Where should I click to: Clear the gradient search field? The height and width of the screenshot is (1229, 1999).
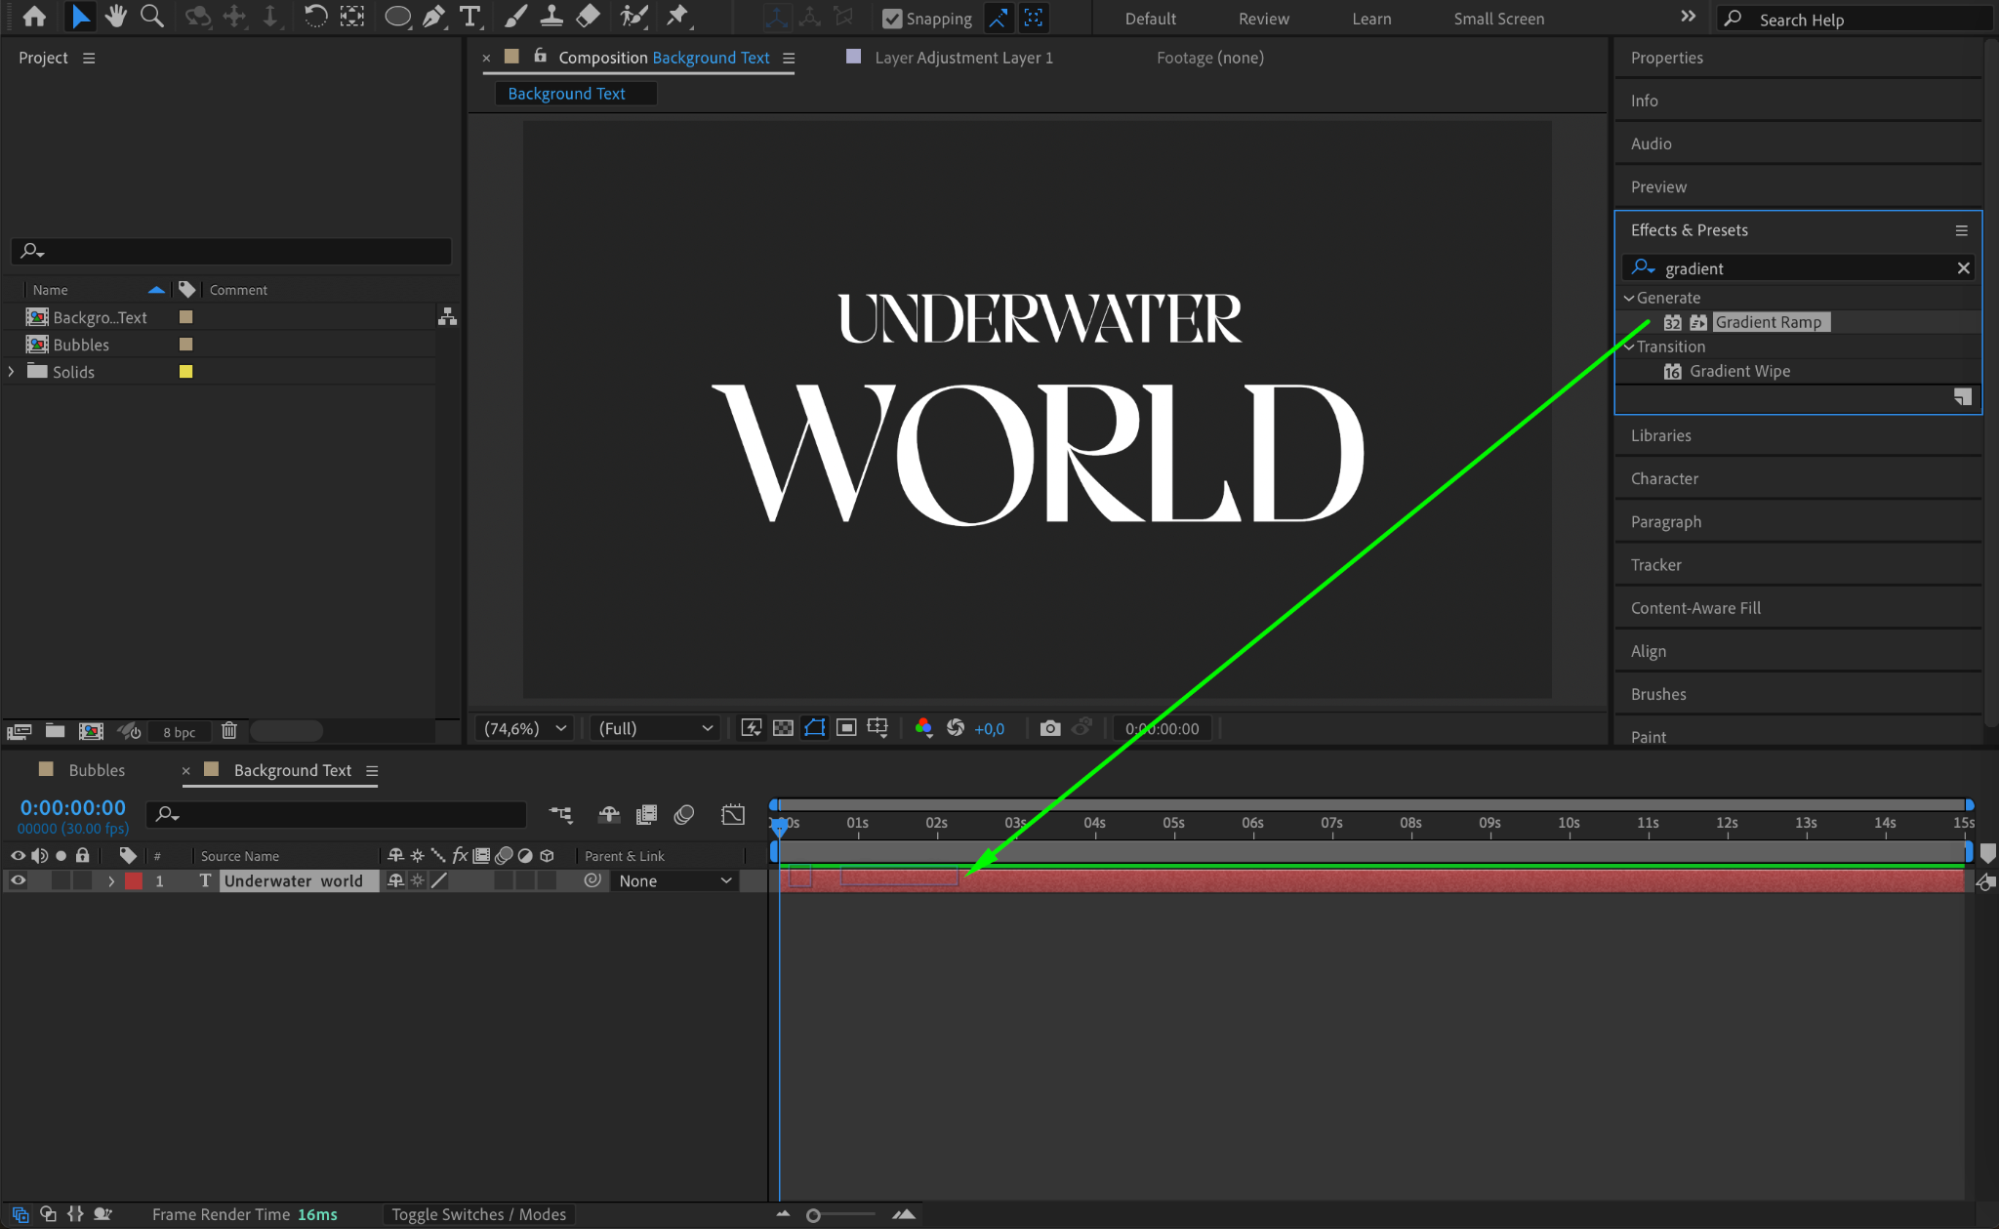(1963, 268)
